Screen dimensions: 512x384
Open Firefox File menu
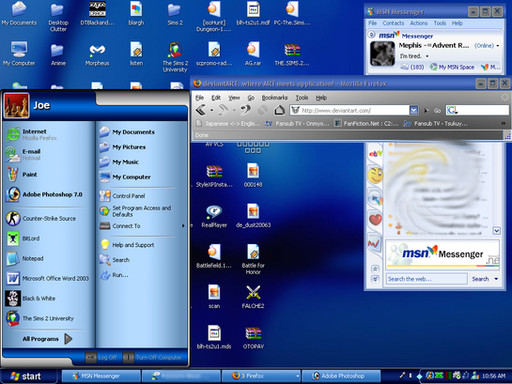[x=199, y=98]
